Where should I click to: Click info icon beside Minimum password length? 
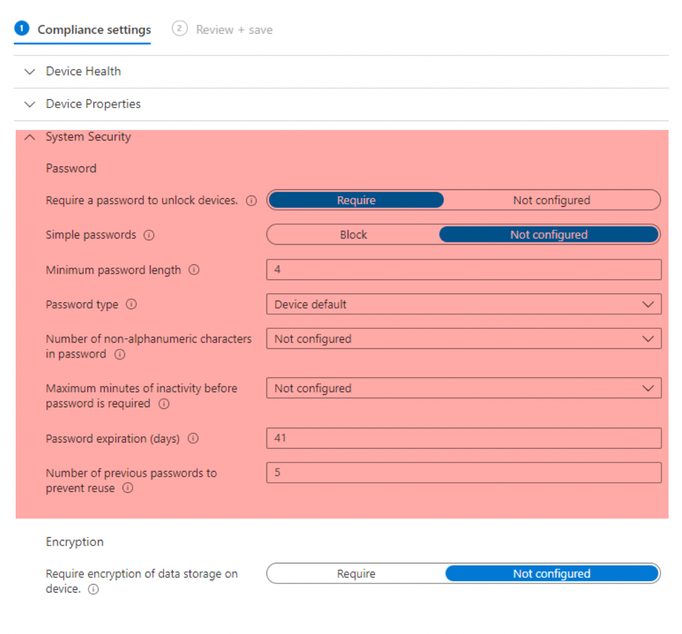coord(194,270)
